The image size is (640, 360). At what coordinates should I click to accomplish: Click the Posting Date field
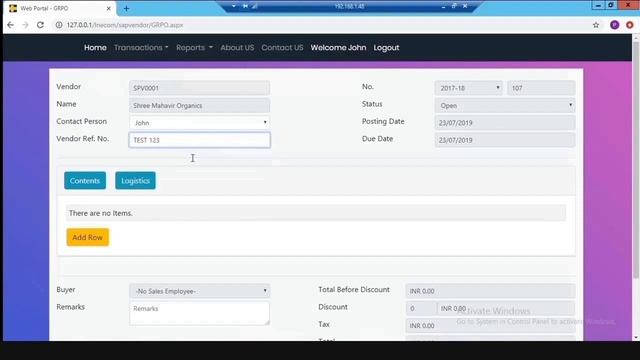click(x=505, y=122)
